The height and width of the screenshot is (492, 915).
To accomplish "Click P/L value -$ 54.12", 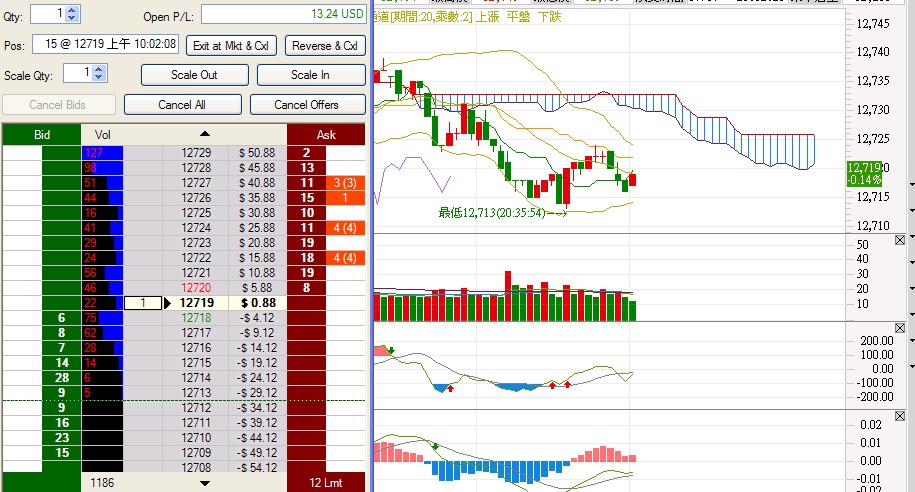I will (x=257, y=467).
